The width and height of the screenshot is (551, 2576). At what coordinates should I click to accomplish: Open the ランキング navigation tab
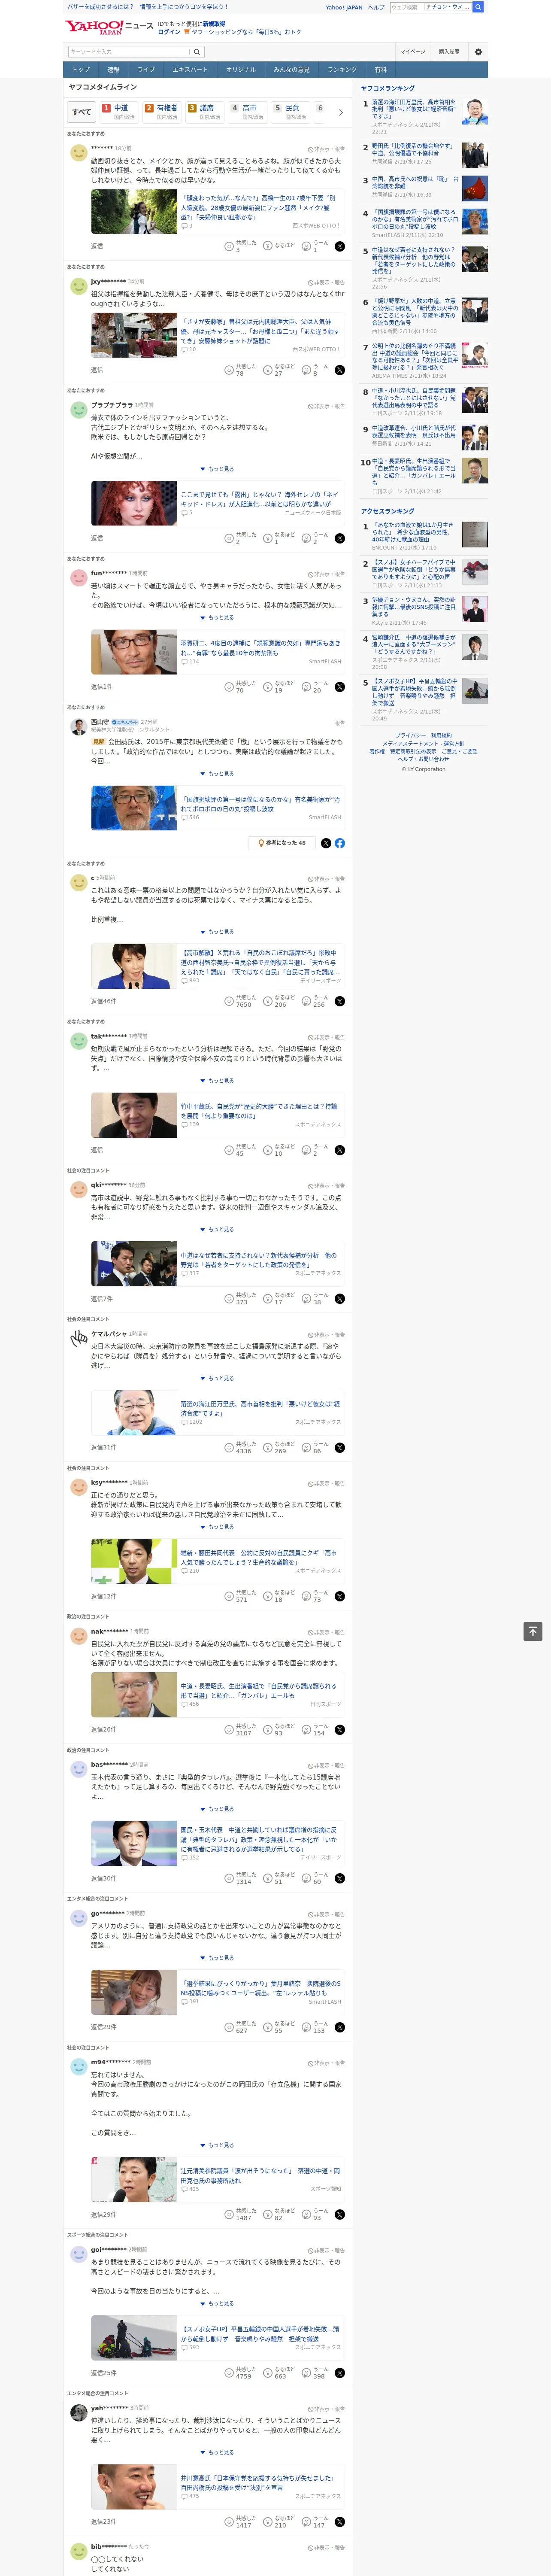pos(342,70)
